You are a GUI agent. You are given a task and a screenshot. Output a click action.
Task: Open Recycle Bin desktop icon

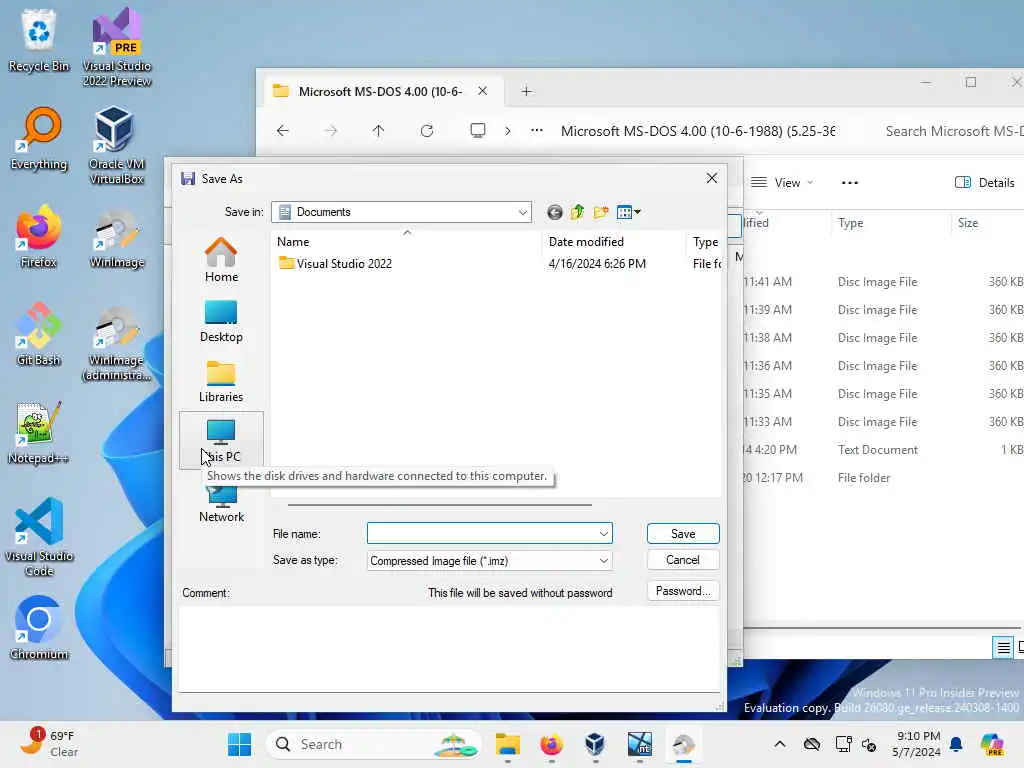(x=39, y=40)
